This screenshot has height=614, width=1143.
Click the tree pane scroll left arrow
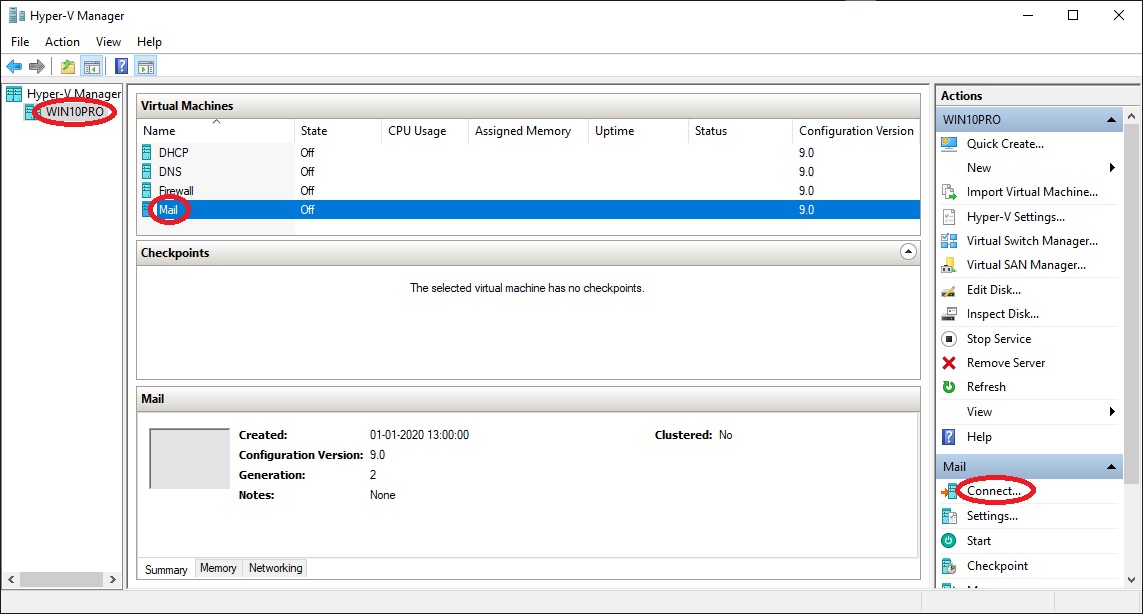(11, 580)
